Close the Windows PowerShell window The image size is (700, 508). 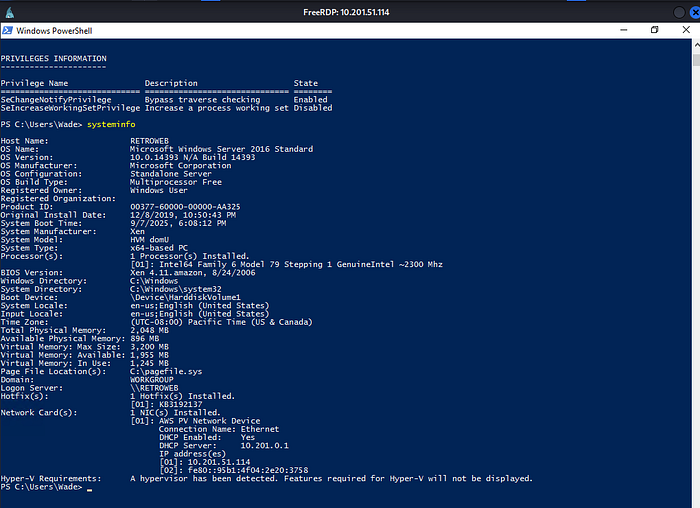pyautogui.click(x=686, y=30)
